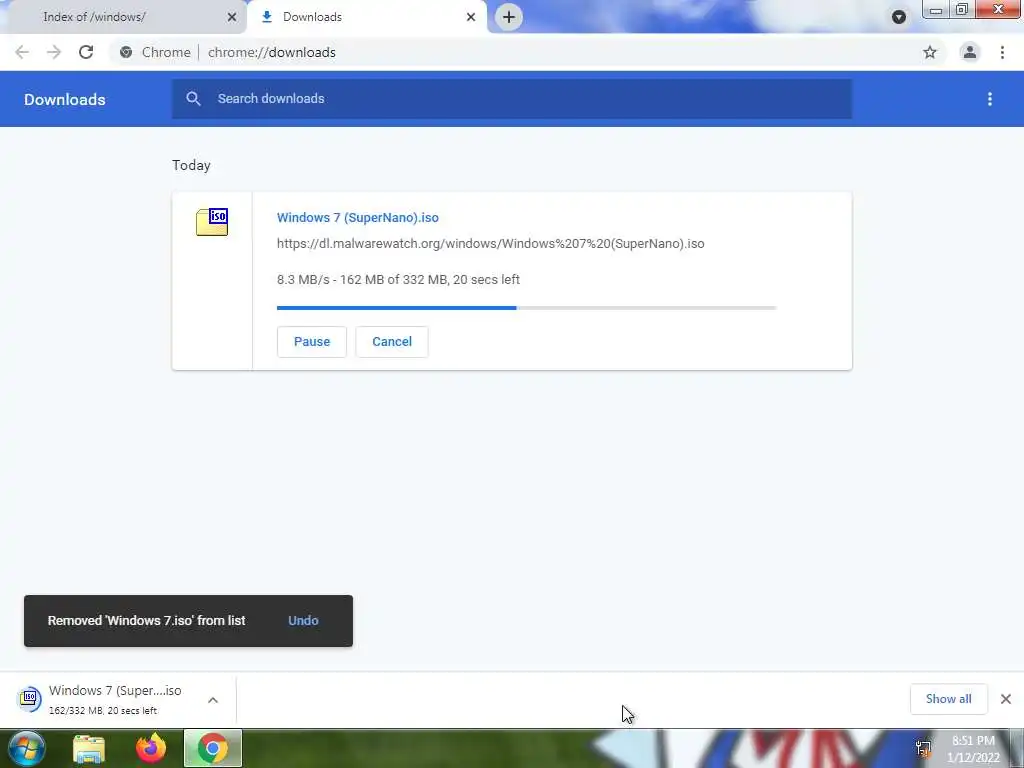Viewport: 1024px width, 768px height.
Task: Click the 'Removed Windows 7.iso from list' message
Action: 146,620
